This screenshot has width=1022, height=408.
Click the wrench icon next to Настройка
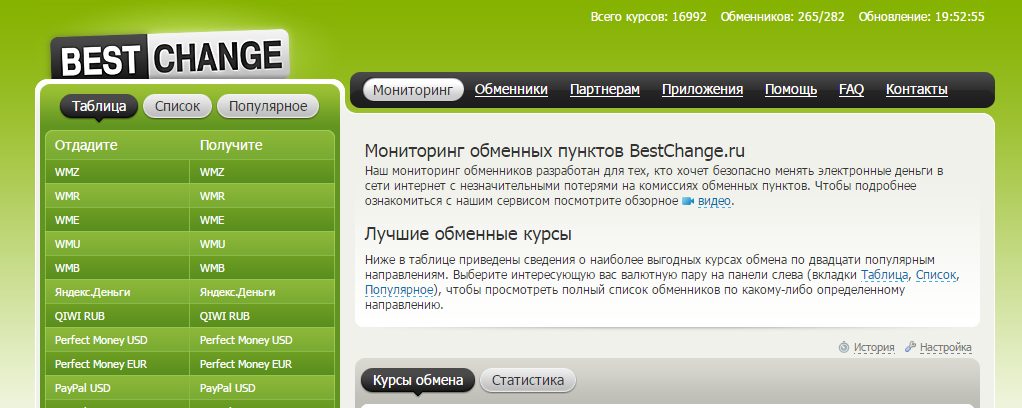click(911, 347)
